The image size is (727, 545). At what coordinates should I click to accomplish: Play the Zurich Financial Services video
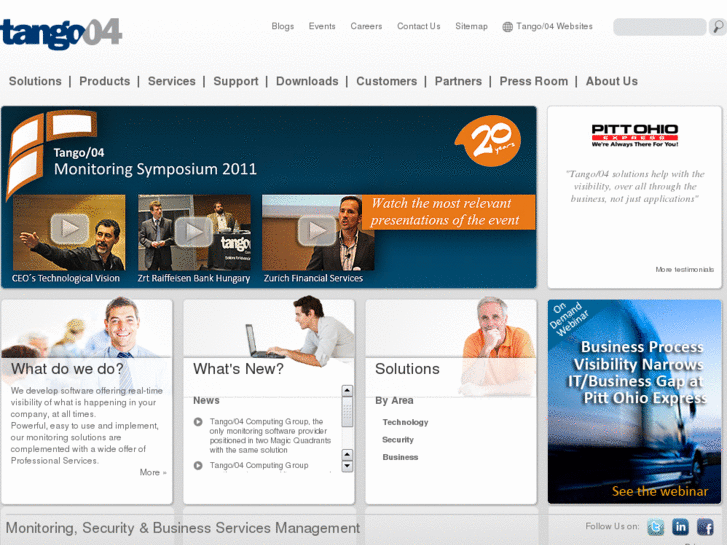[317, 230]
